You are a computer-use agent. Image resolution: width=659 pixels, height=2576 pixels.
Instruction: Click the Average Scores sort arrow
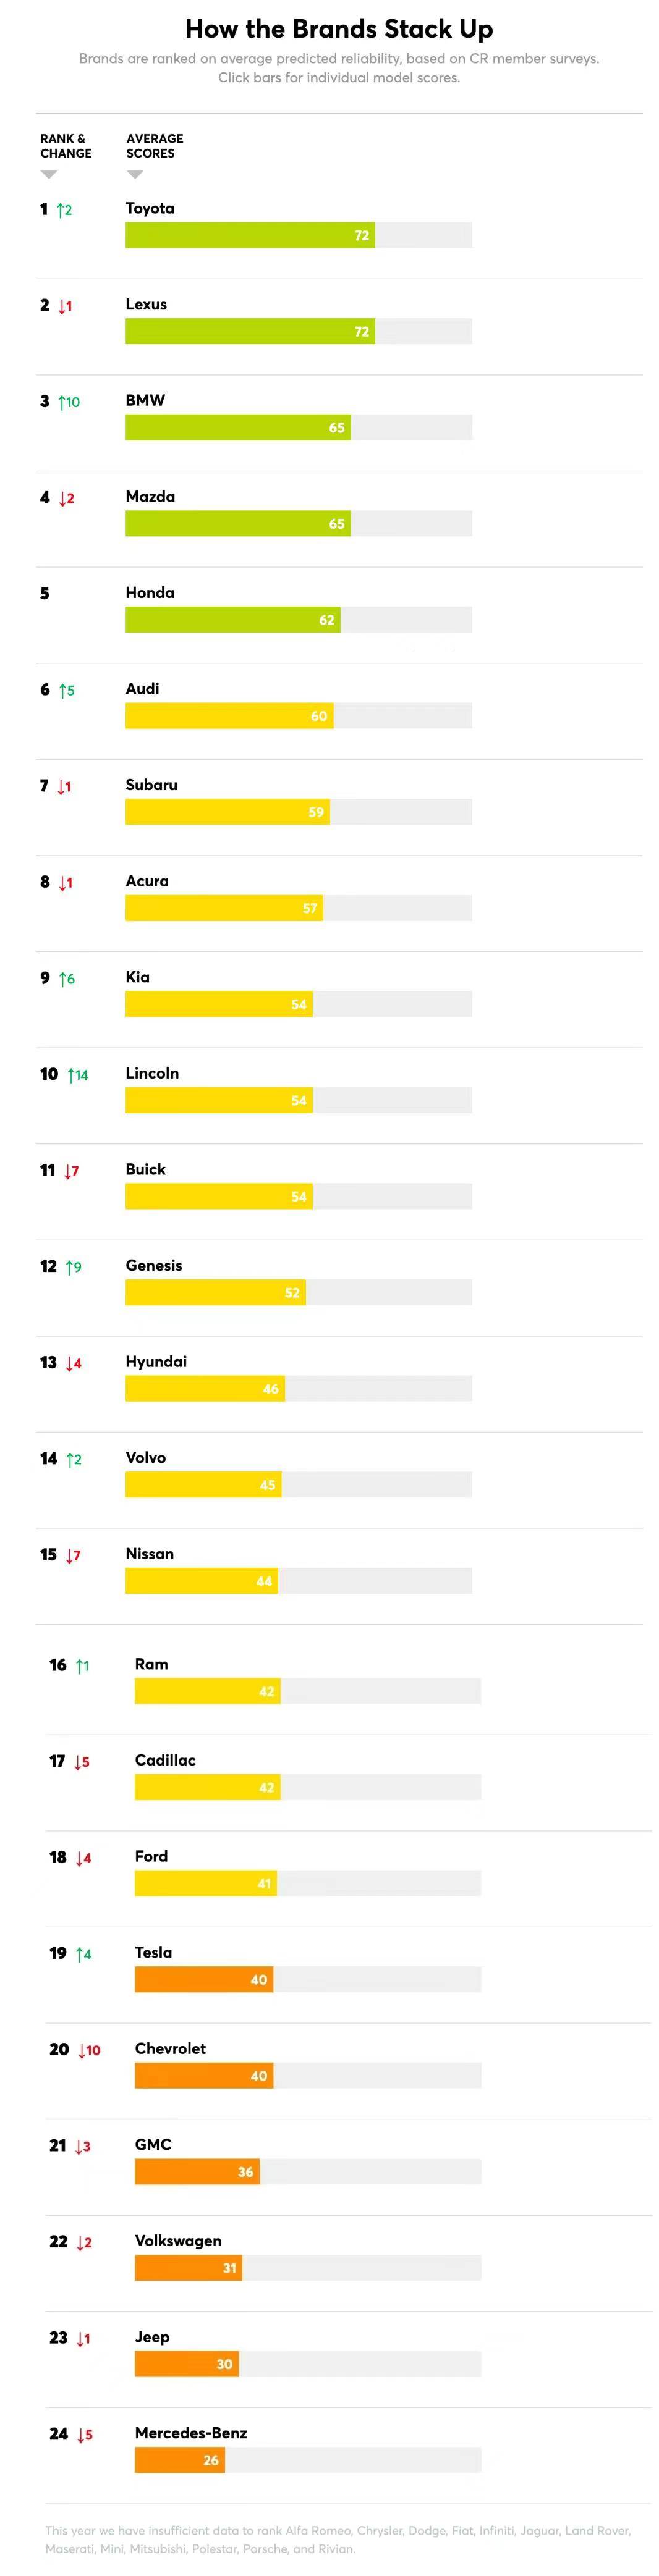click(135, 174)
